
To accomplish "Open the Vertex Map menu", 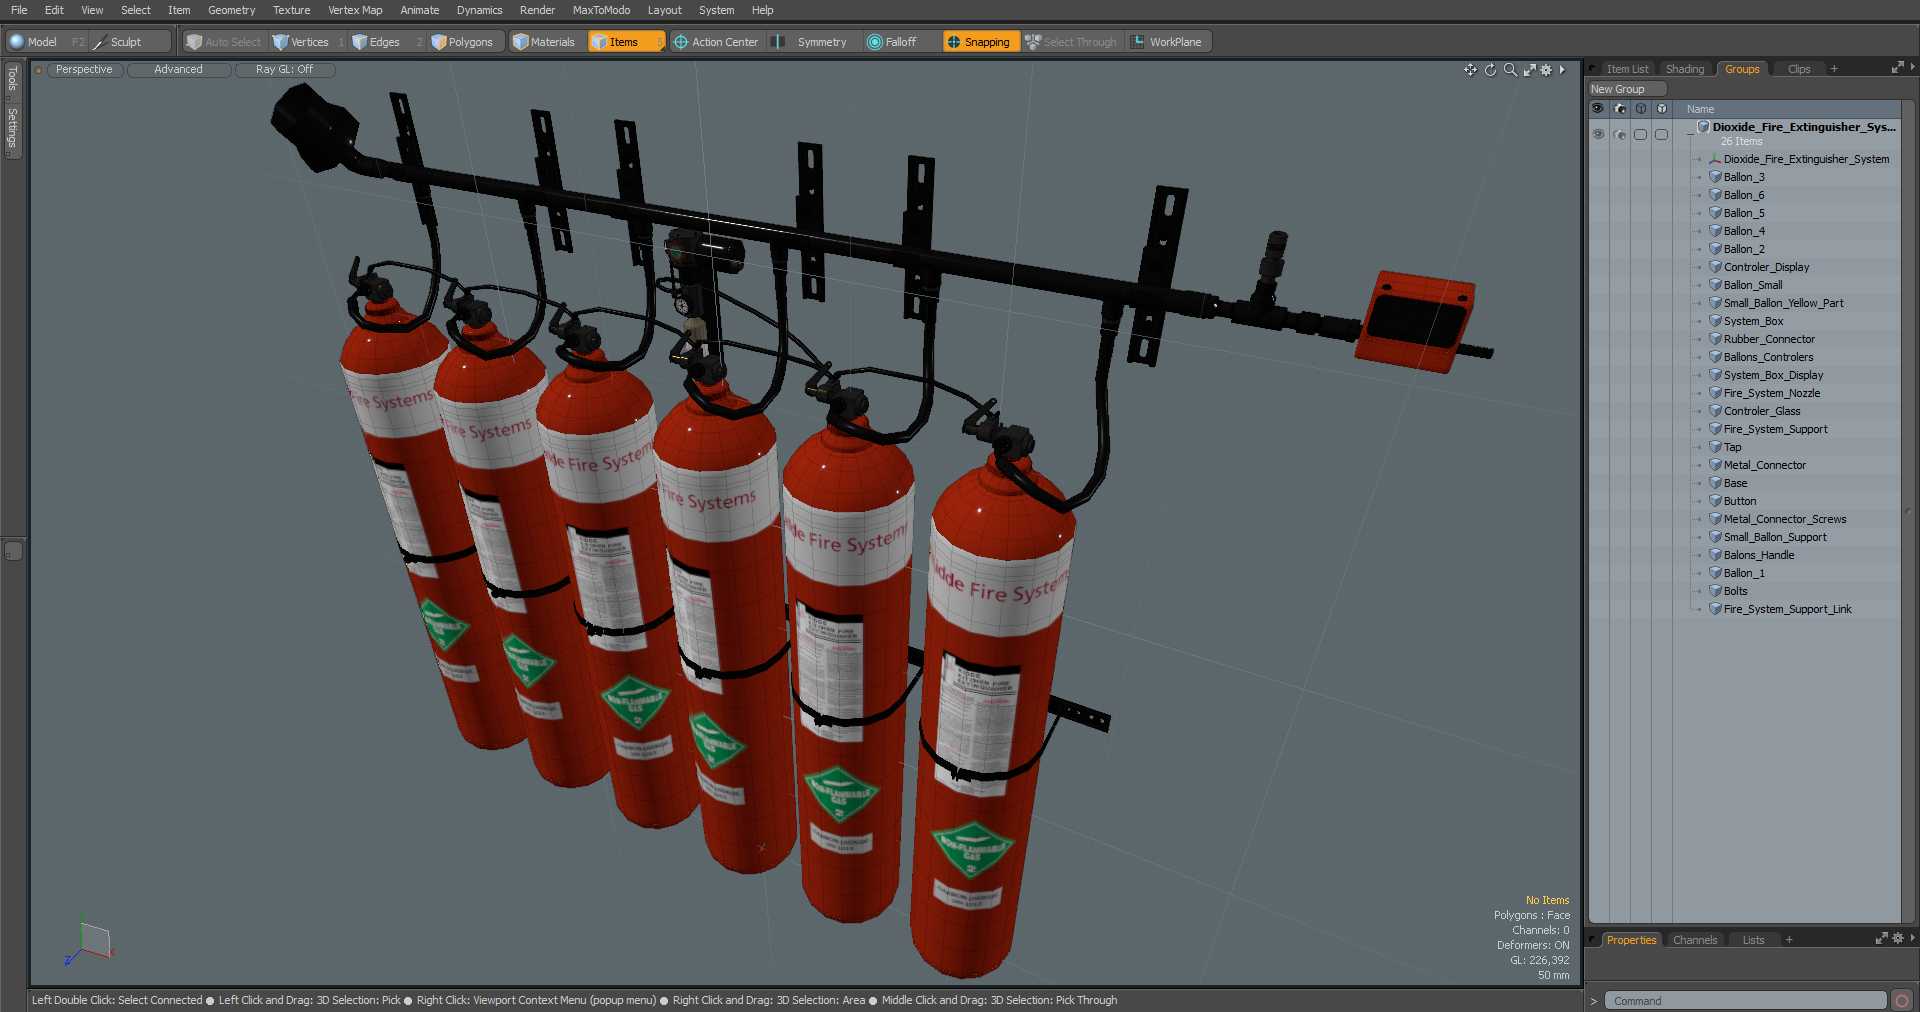I will coord(355,10).
